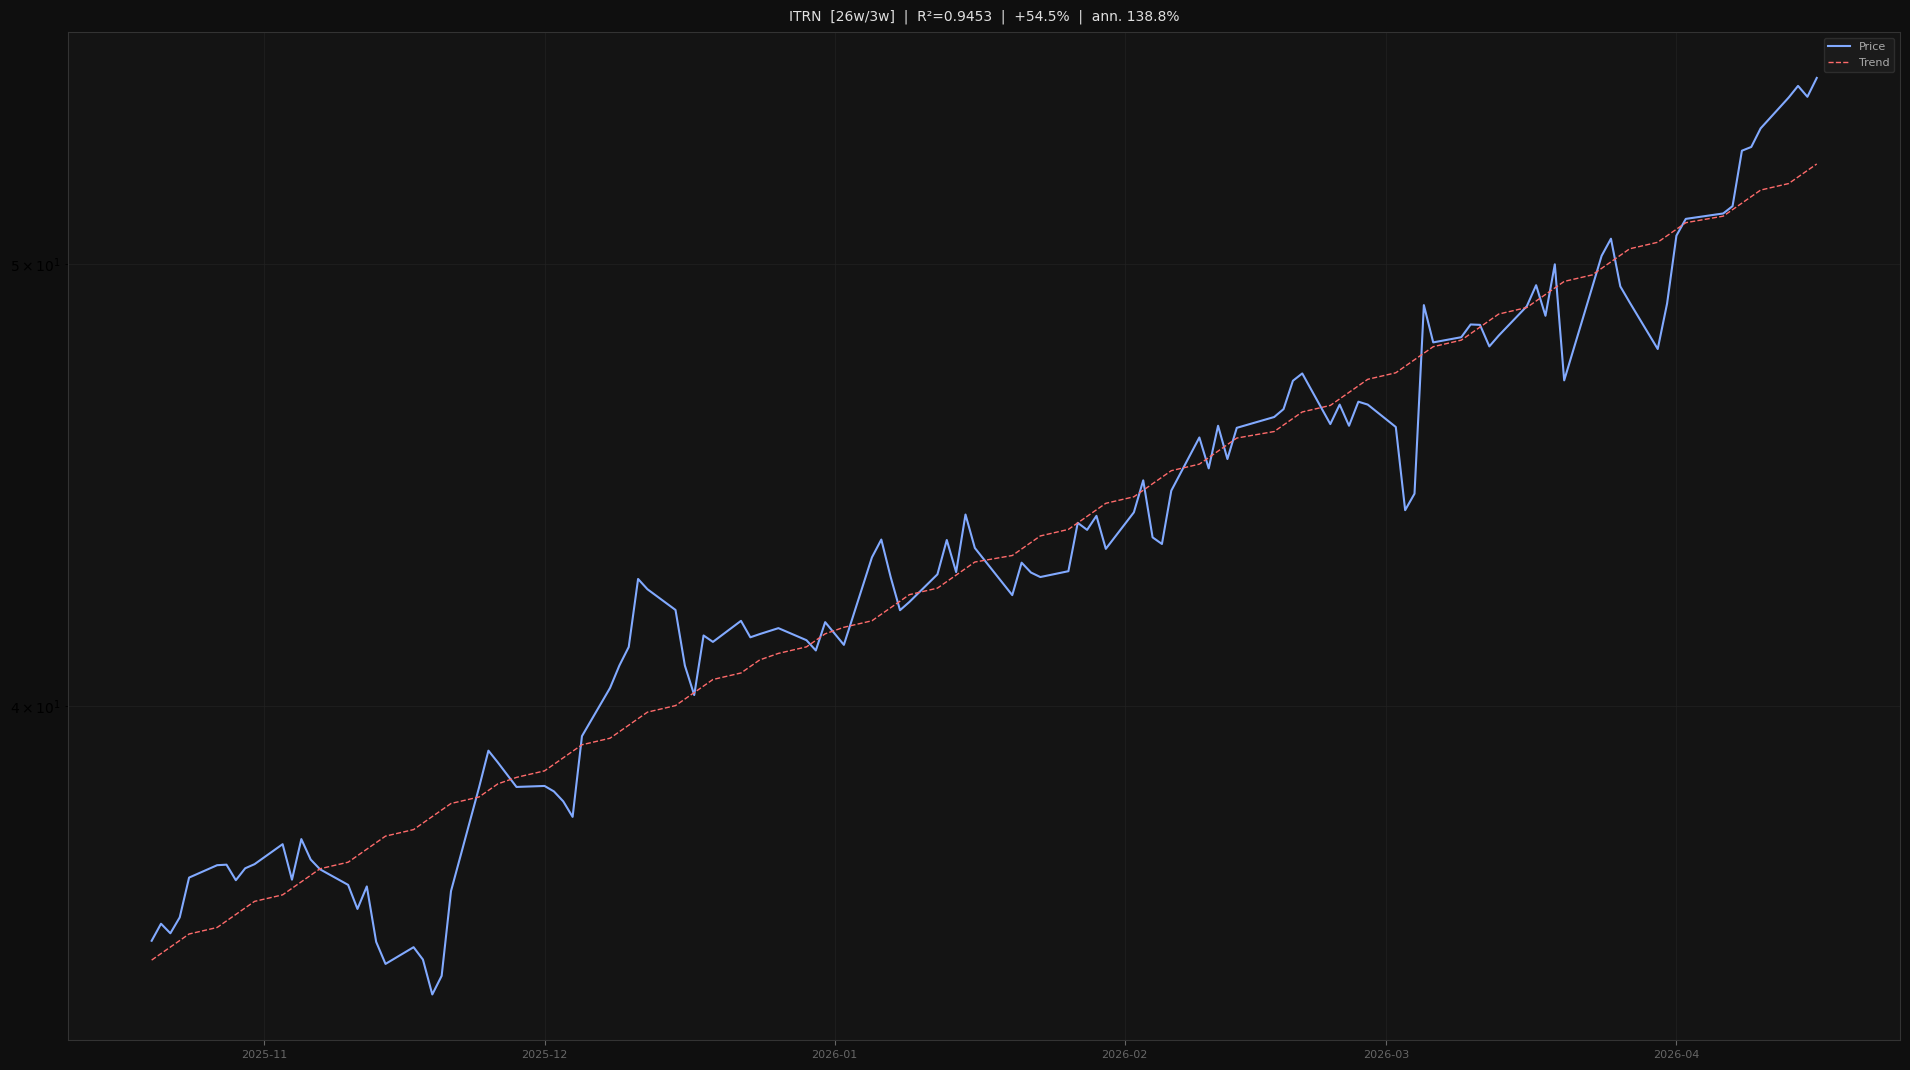1910x1070 pixels.
Task: Click the 5×10¹ label on the y-axis
Action: [x=37, y=263]
